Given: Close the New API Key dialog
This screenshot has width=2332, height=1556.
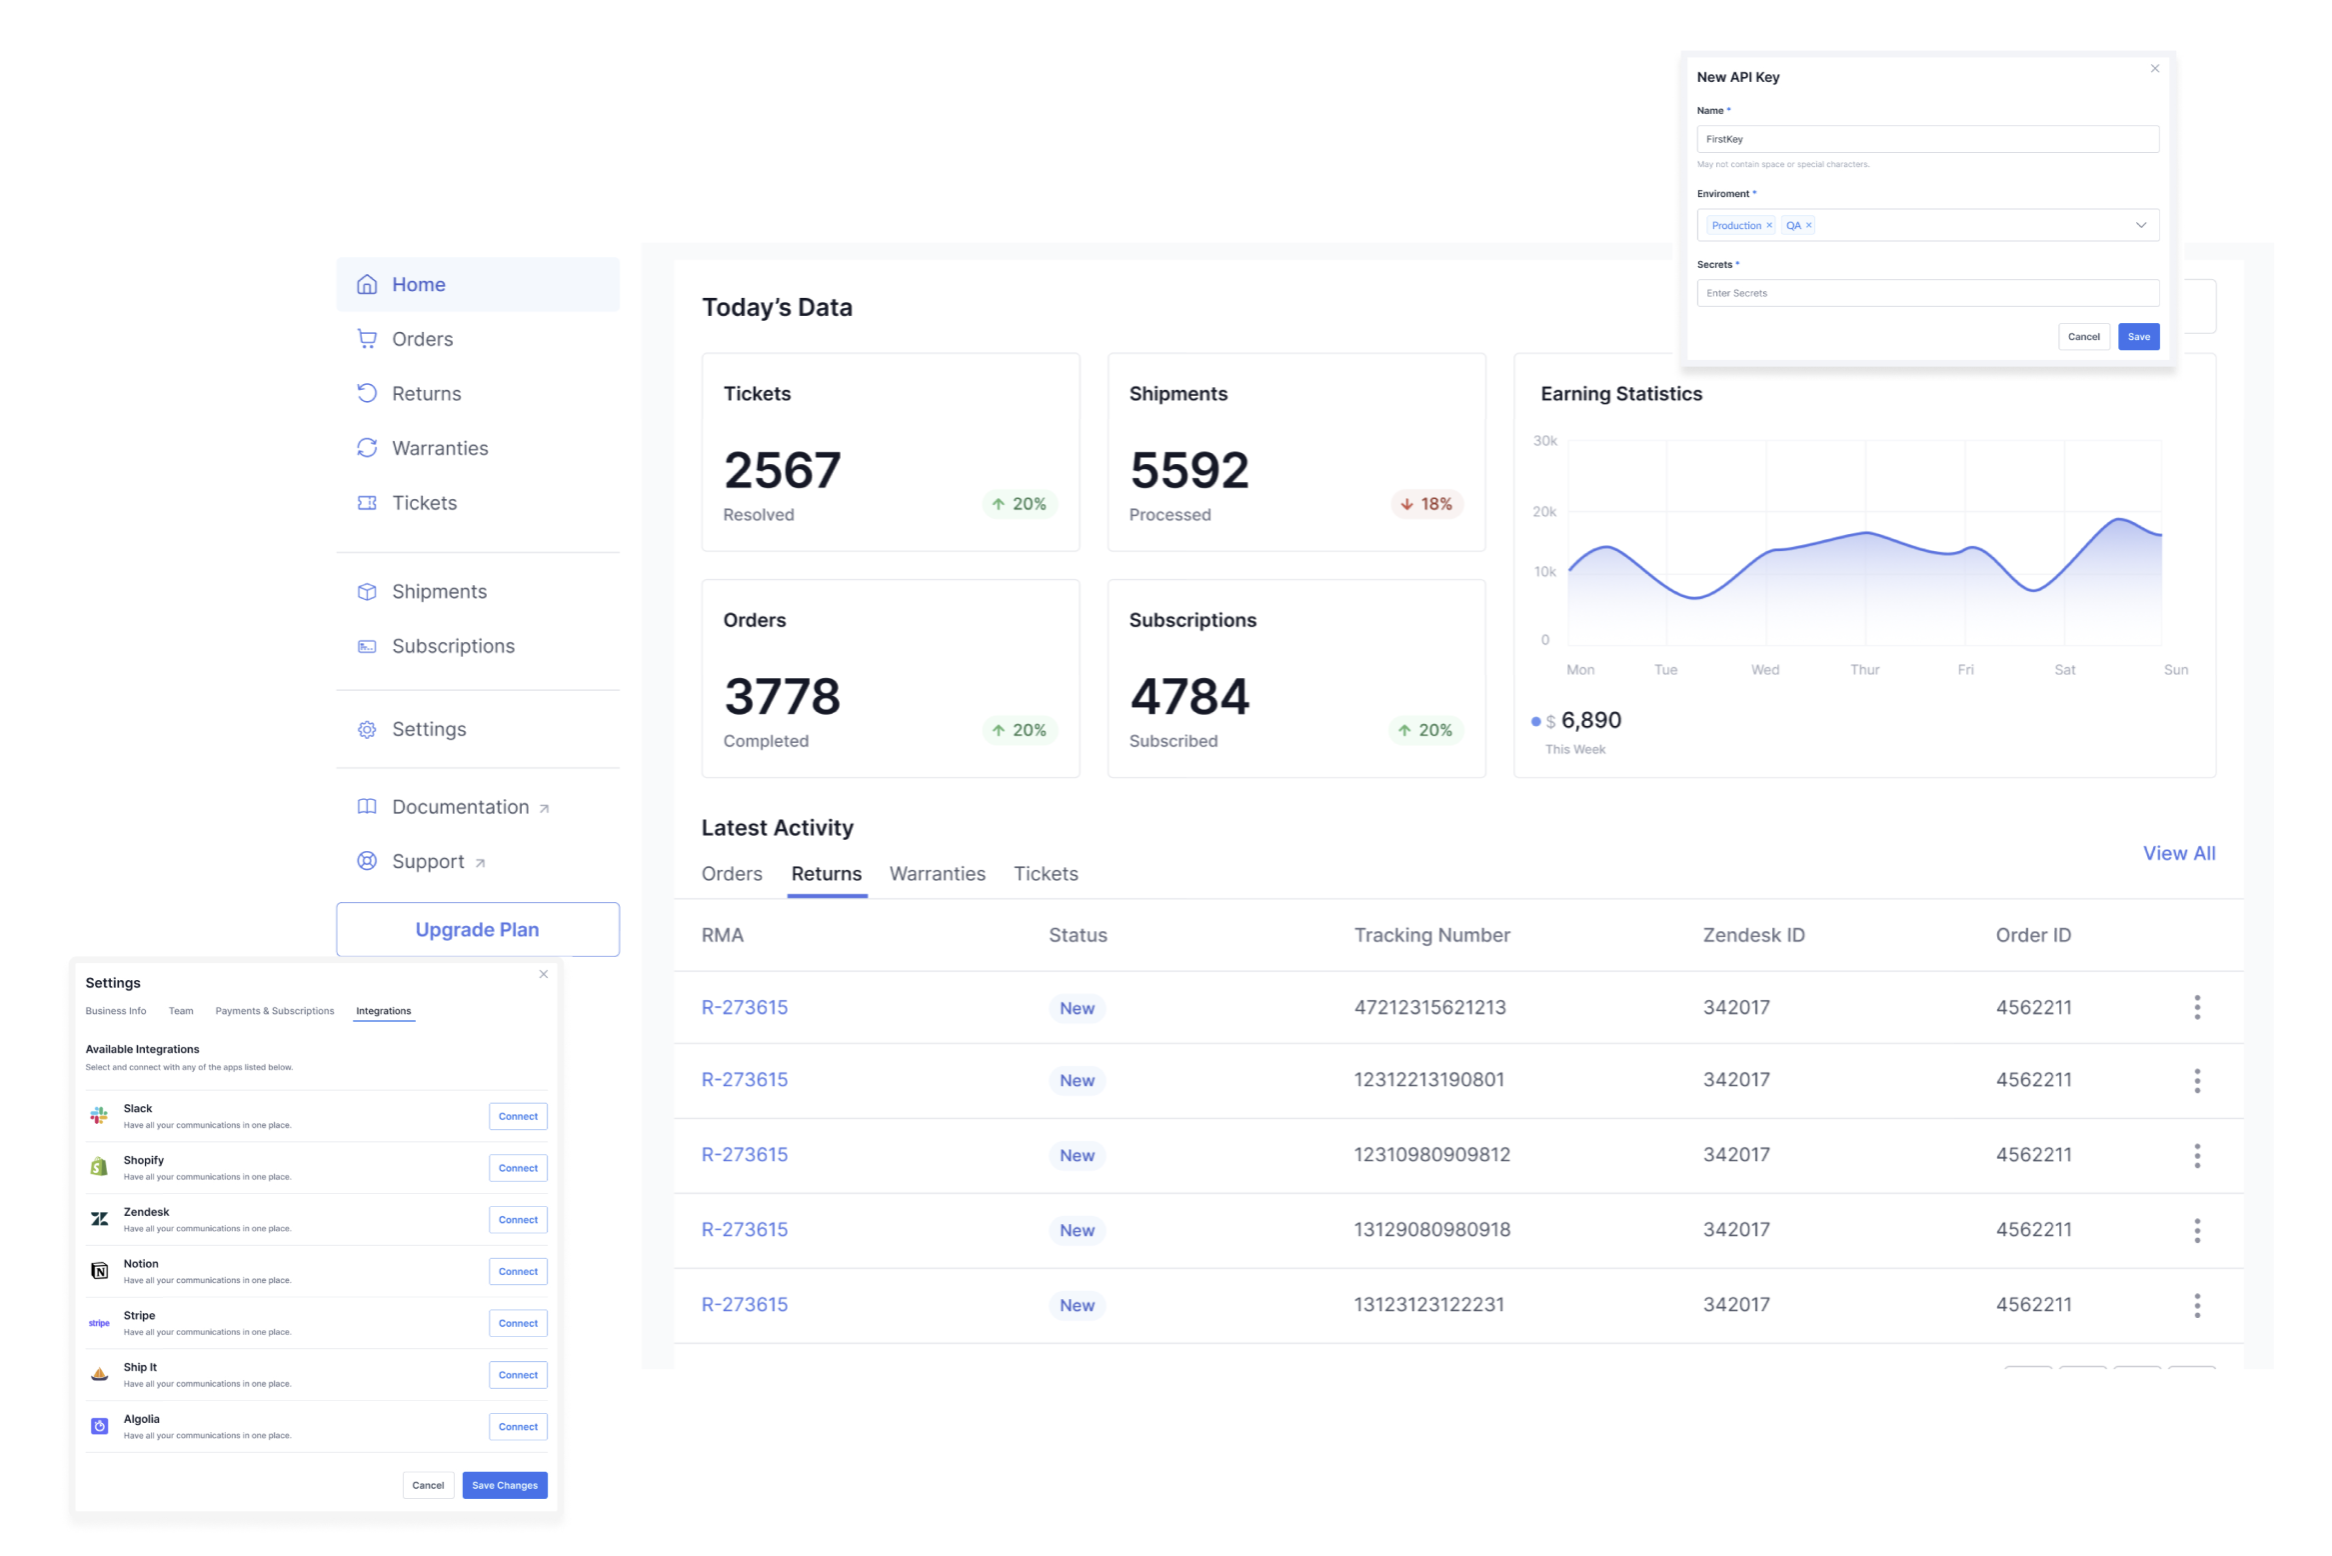Looking at the screenshot, I should click(2155, 69).
